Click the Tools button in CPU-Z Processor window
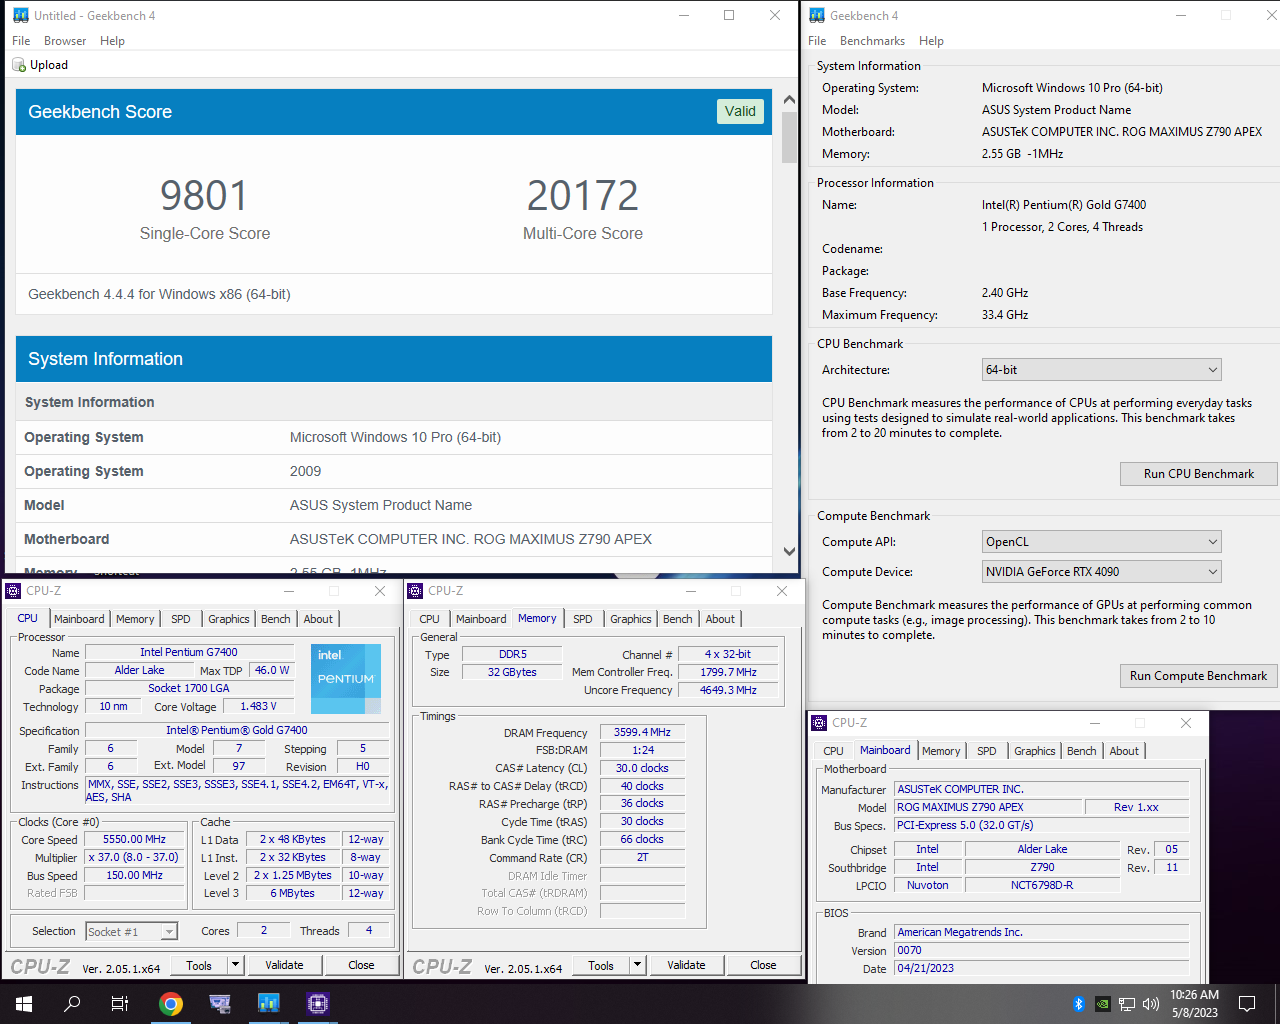 click(199, 966)
